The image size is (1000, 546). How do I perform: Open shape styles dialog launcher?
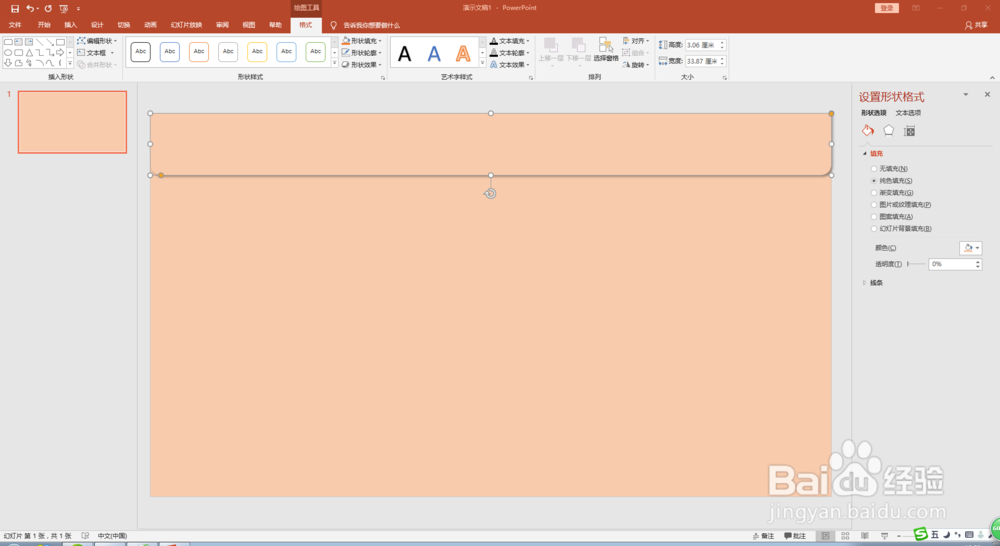click(383, 78)
